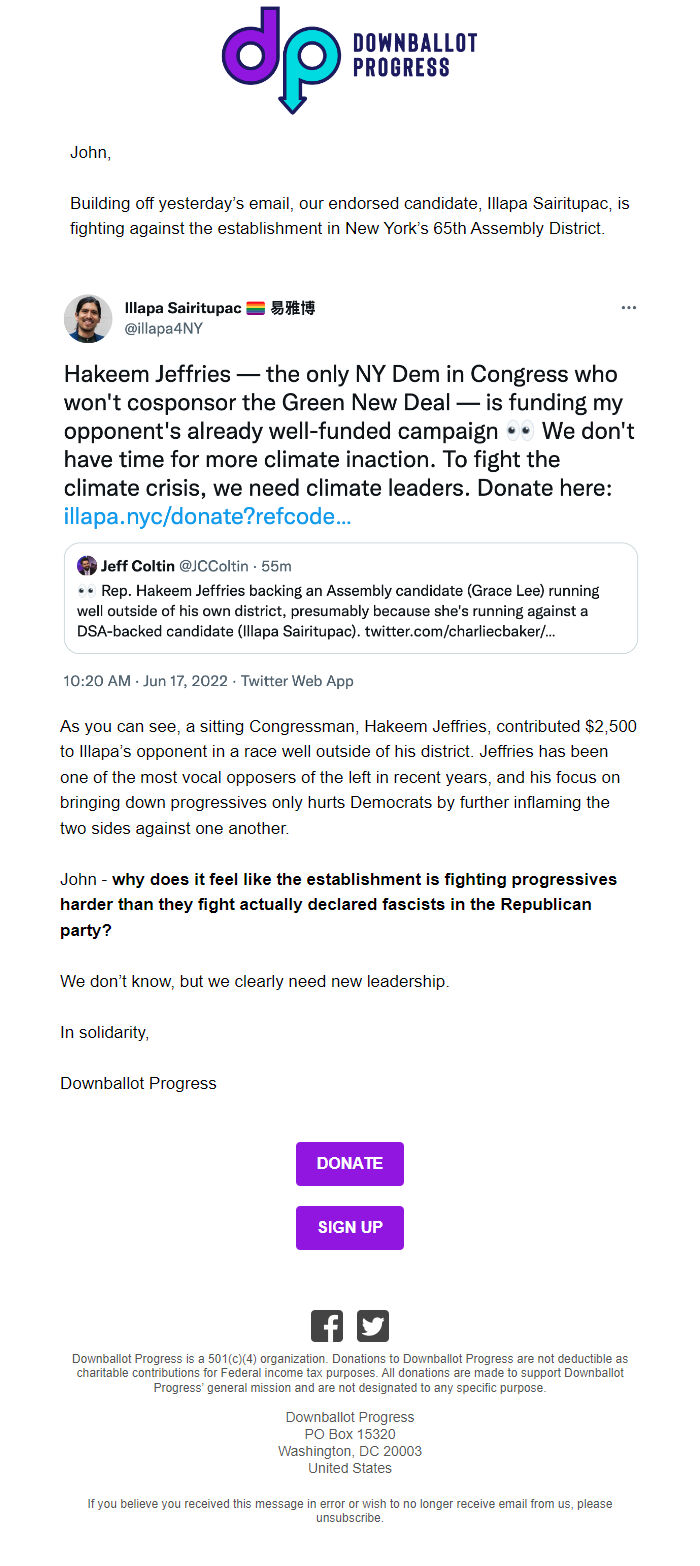The image size is (700, 1566).
Task: Open the quoted Jeff Coltin tweet
Action: click(350, 610)
